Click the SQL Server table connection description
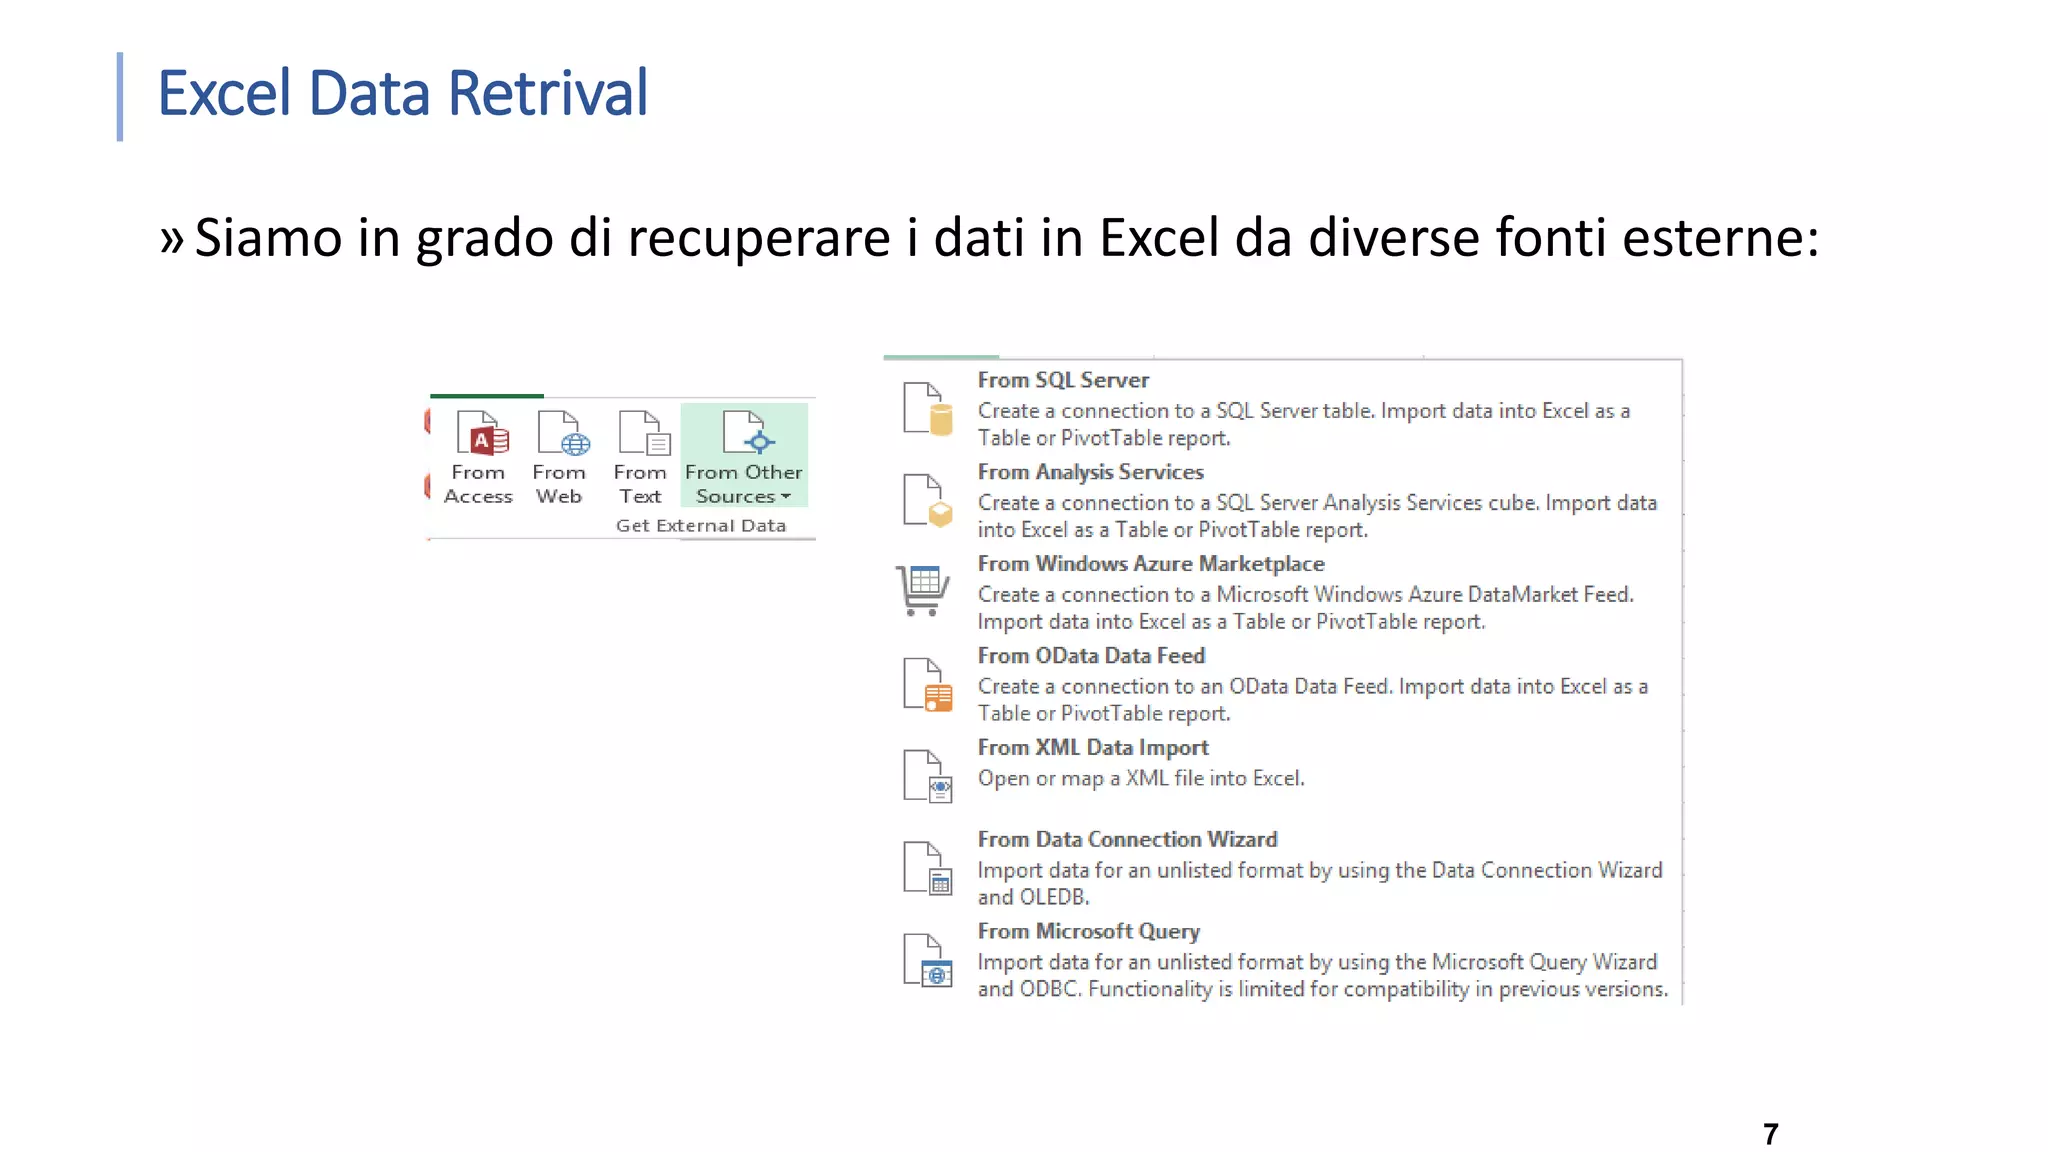 (1304, 424)
